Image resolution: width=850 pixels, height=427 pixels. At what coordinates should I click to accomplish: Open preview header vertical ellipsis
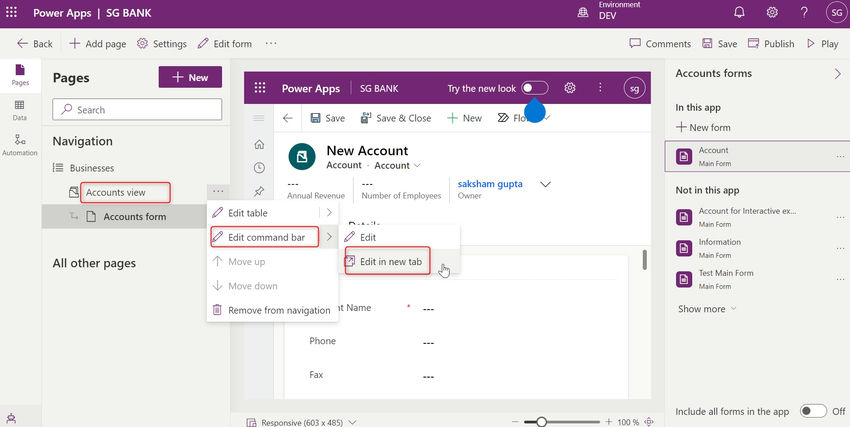pos(600,87)
